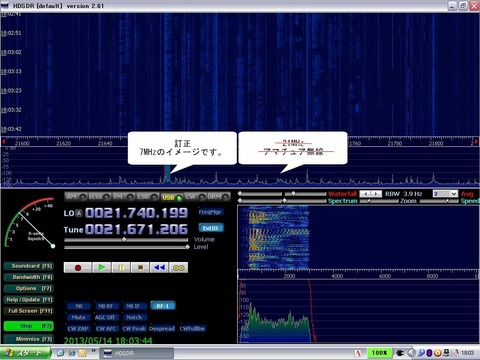This screenshot has width=480, height=360.
Task: Adjust the right Waterfall contrast slider
Action: pos(305,194)
